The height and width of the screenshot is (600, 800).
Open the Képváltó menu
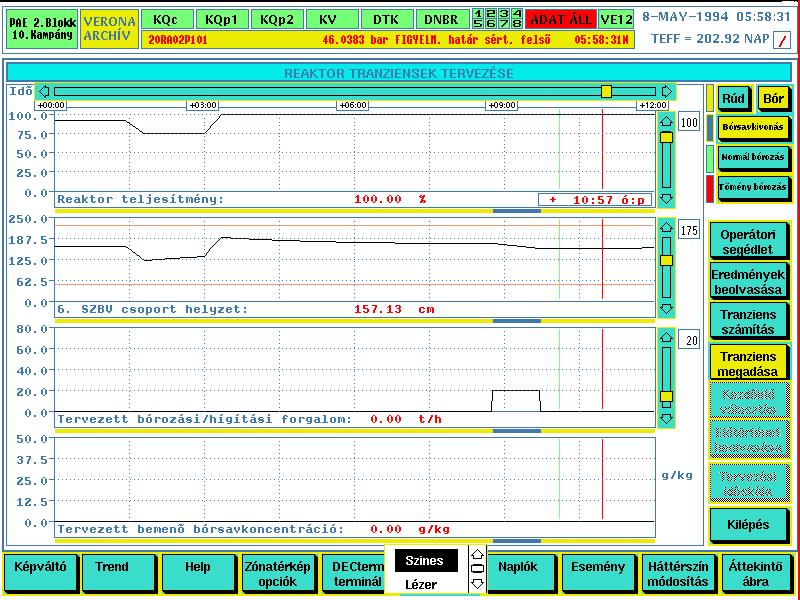point(40,573)
